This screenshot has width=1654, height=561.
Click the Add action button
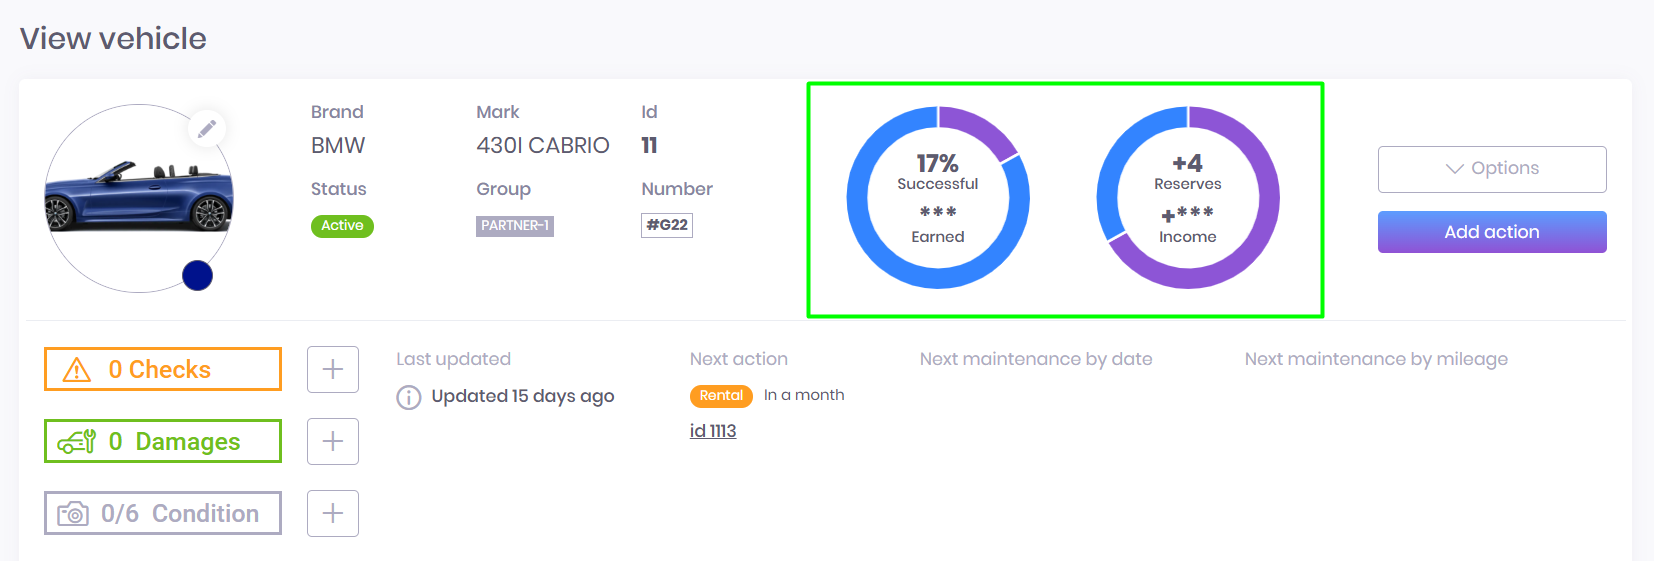click(x=1491, y=232)
